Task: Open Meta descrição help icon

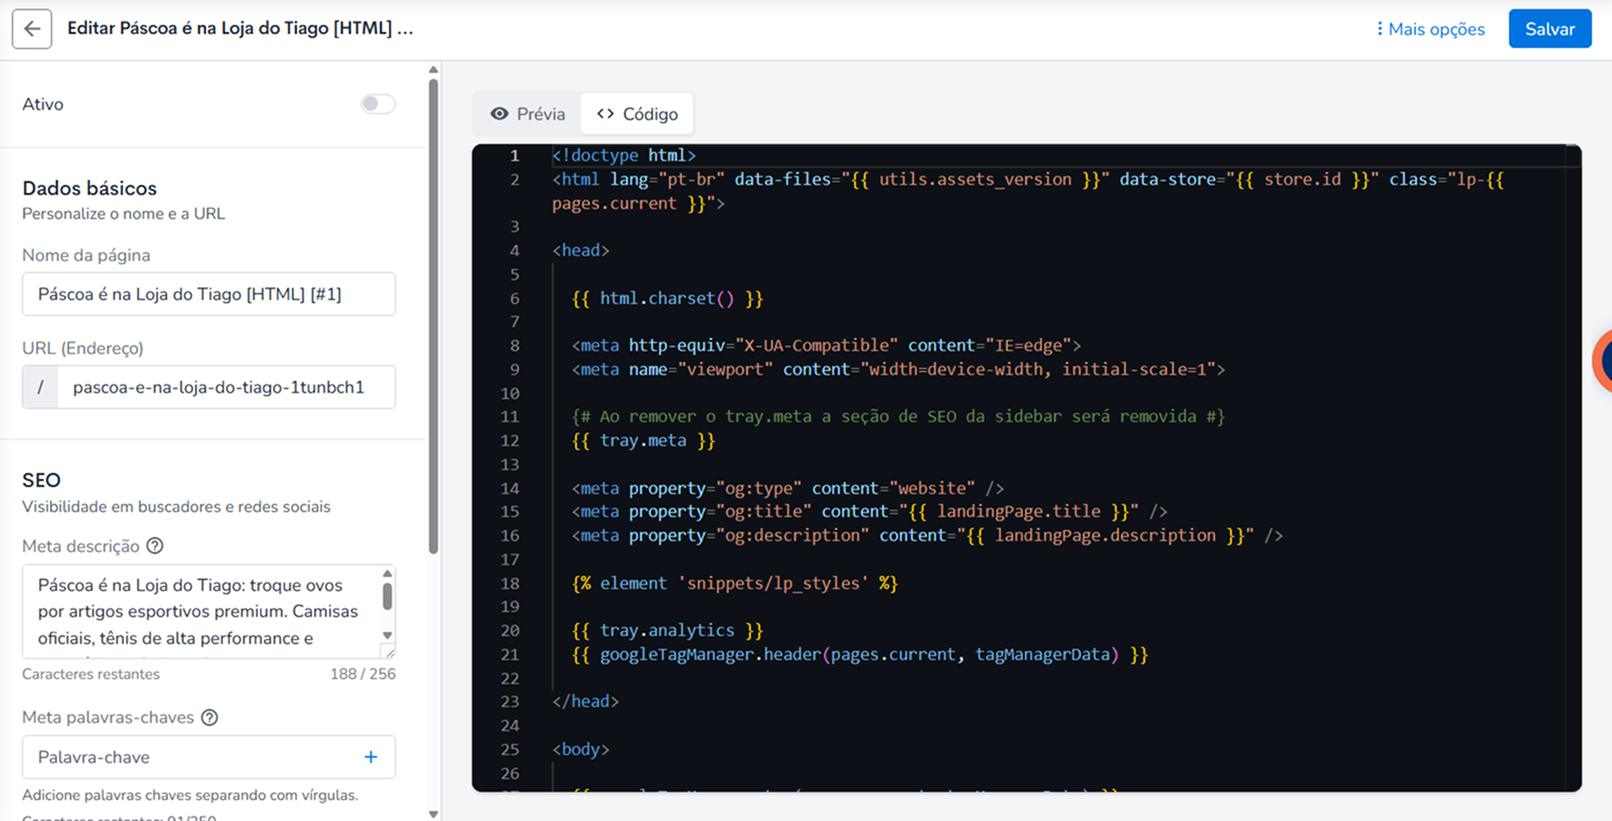Action: (155, 546)
